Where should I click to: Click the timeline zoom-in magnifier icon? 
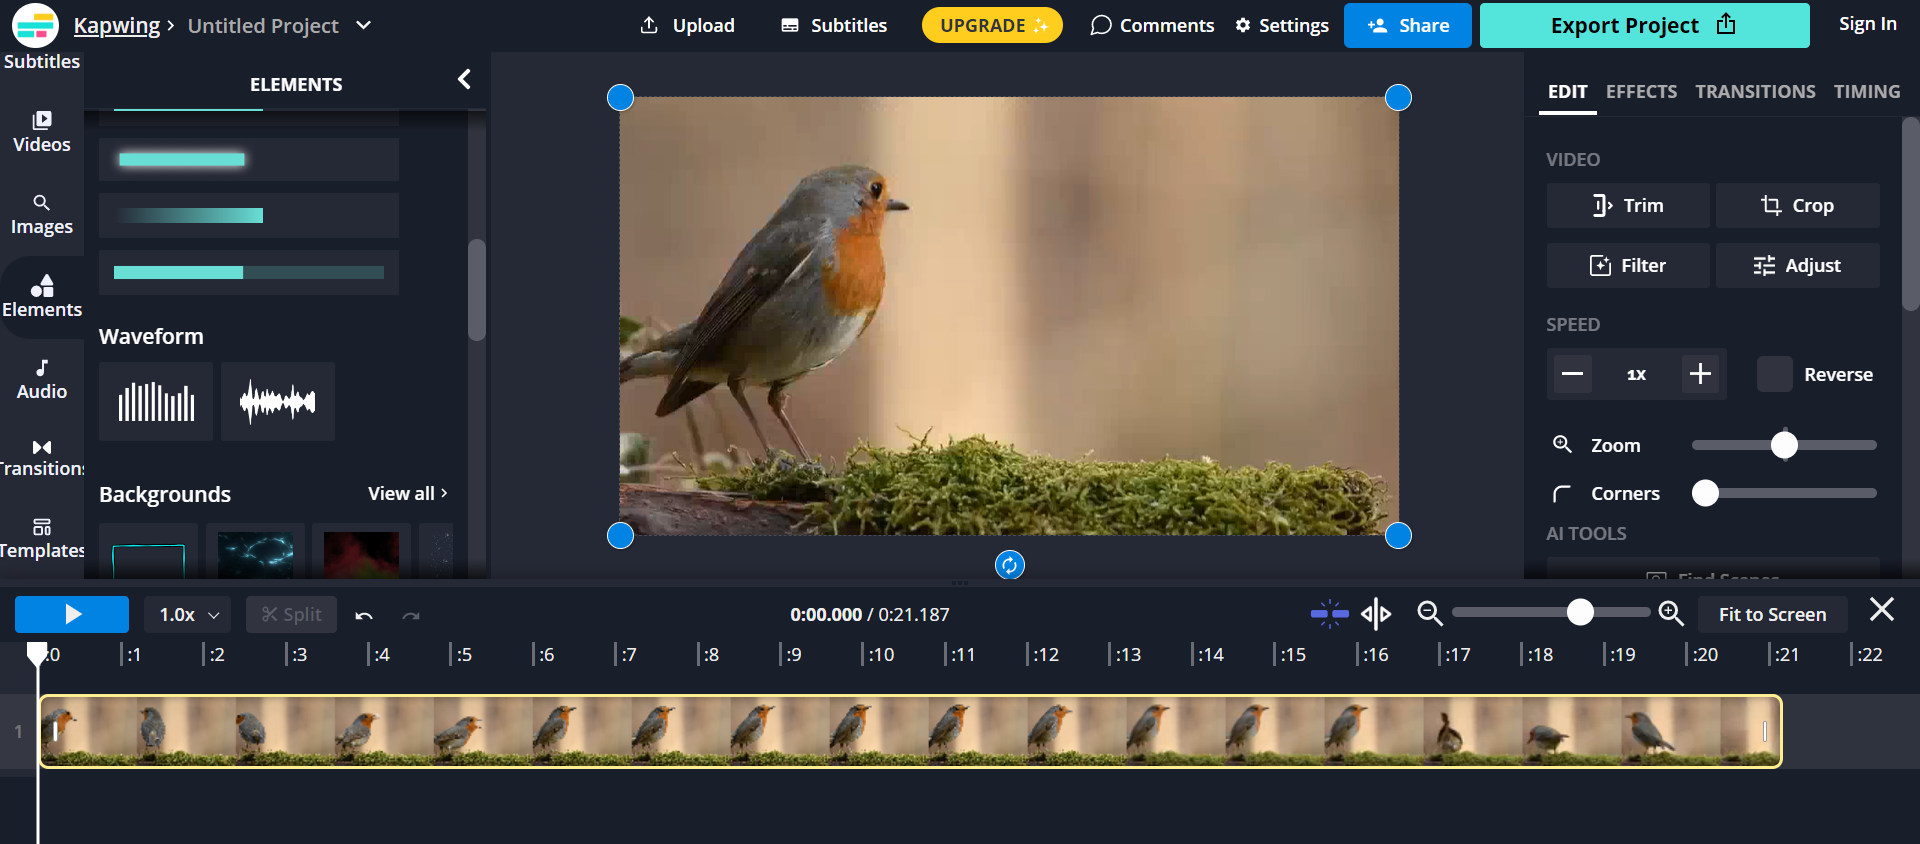click(1671, 613)
